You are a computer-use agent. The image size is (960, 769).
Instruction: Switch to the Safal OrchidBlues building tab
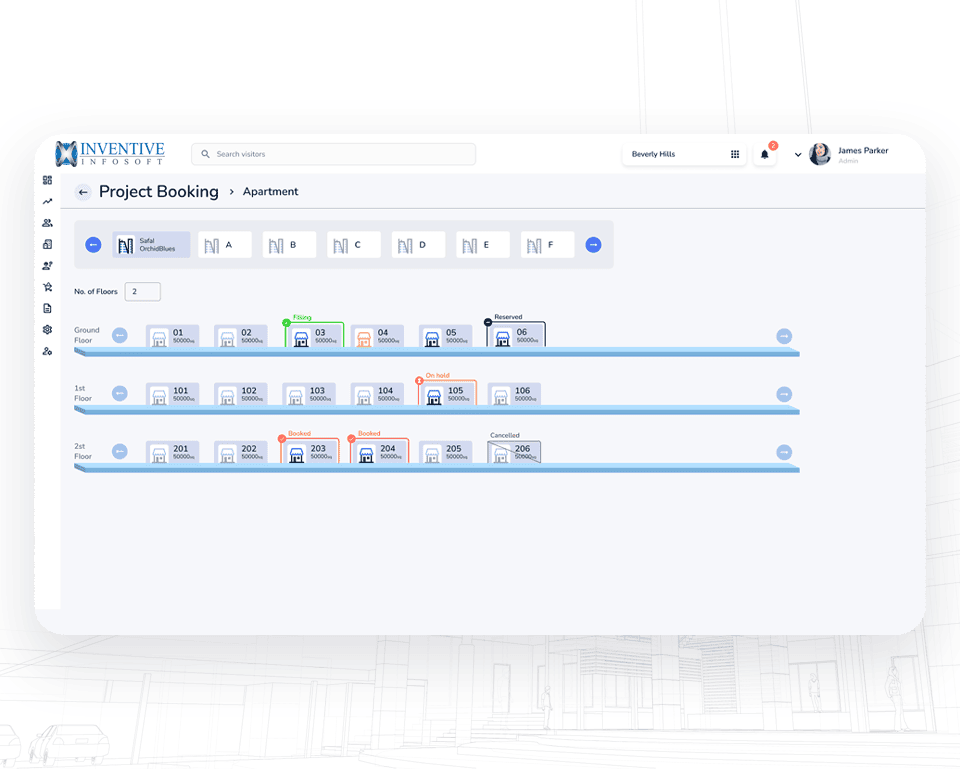point(150,244)
